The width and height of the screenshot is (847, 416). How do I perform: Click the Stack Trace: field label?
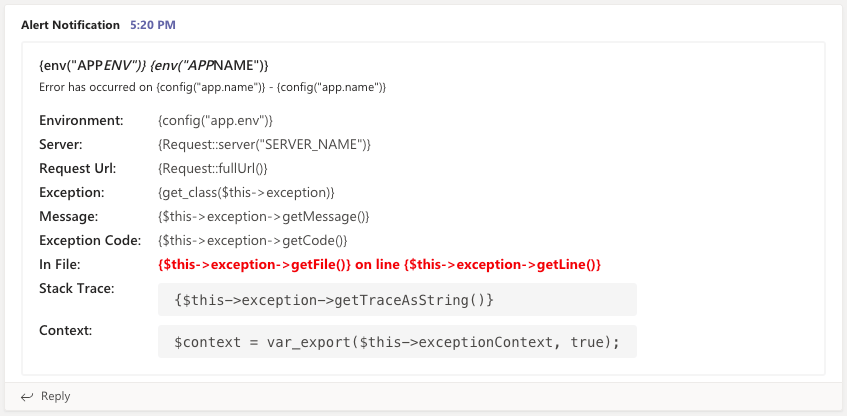click(x=77, y=289)
